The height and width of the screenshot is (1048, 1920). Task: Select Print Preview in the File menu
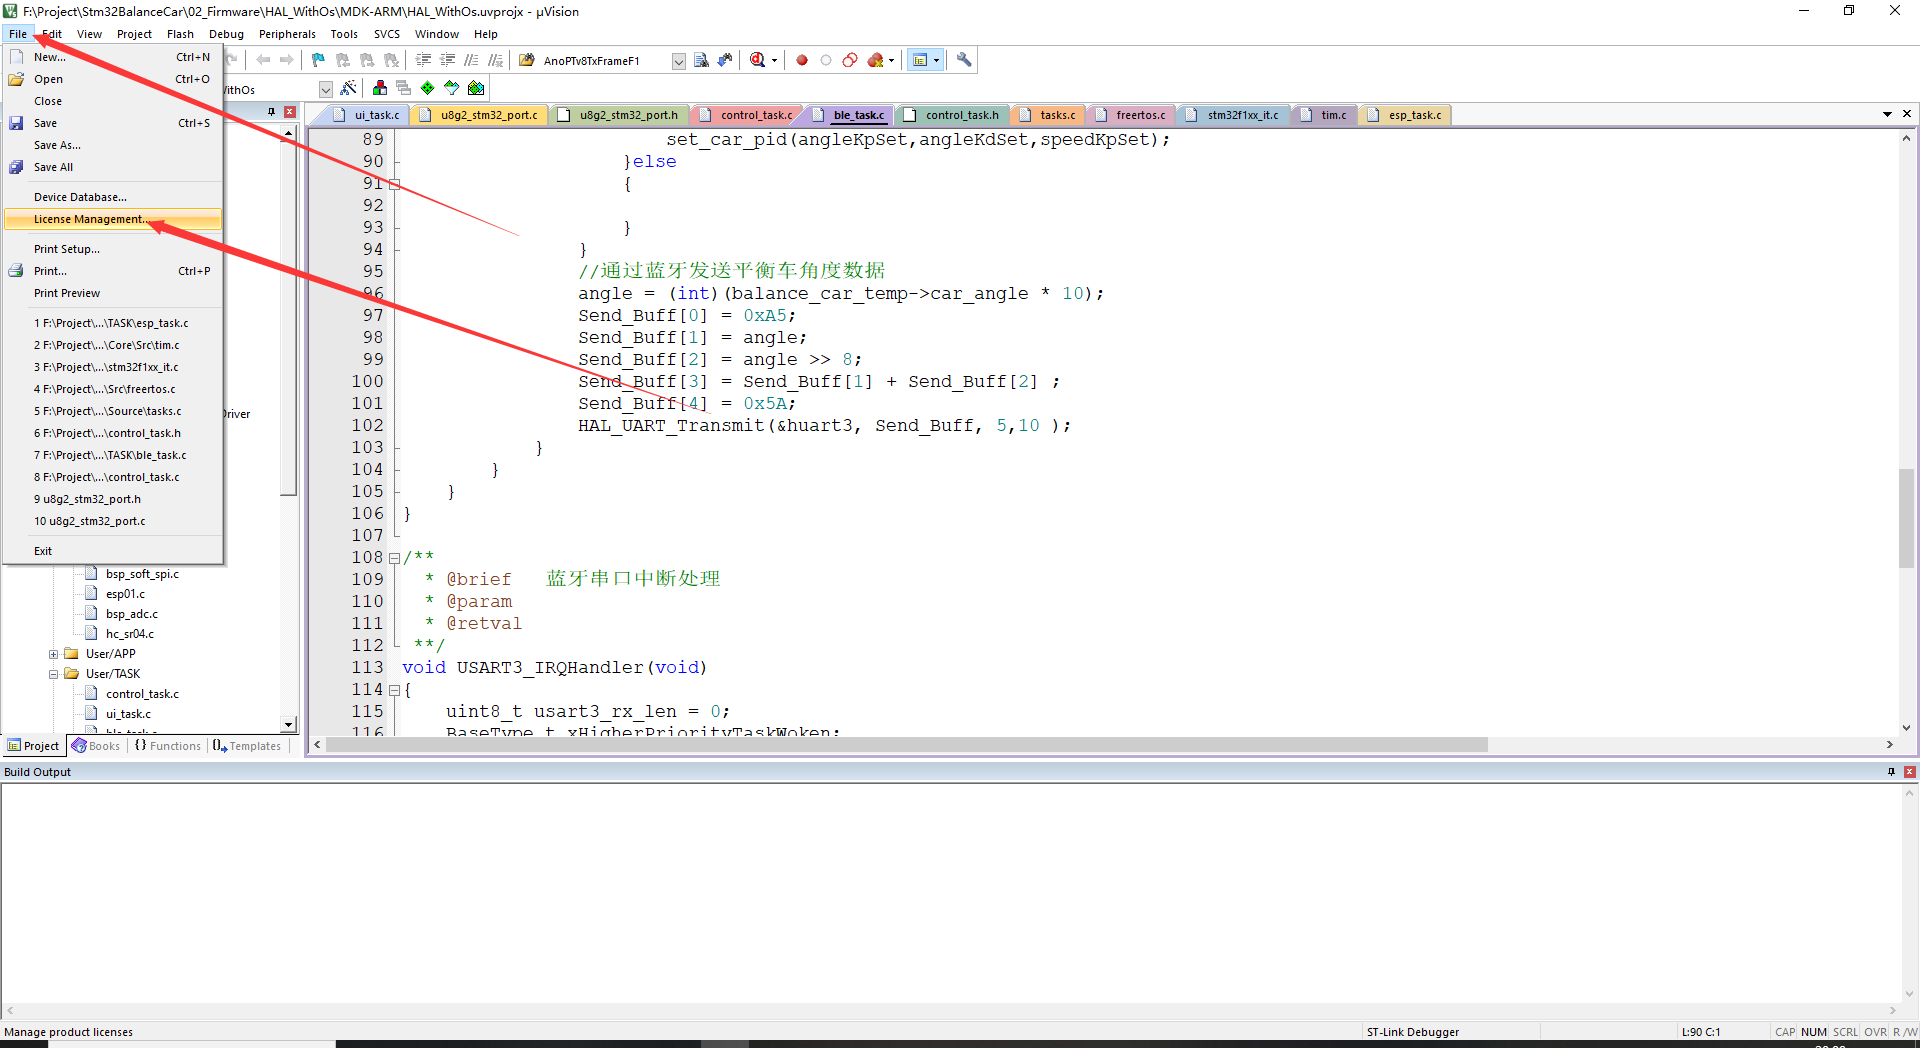(x=112, y=293)
